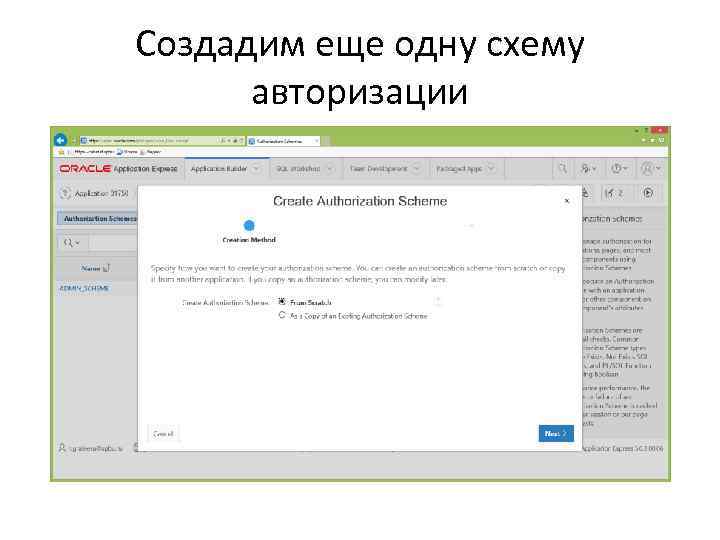This screenshot has width=720, height=540.
Task: Click the Application 39750 breadcrumb text
Action: pos(101,193)
